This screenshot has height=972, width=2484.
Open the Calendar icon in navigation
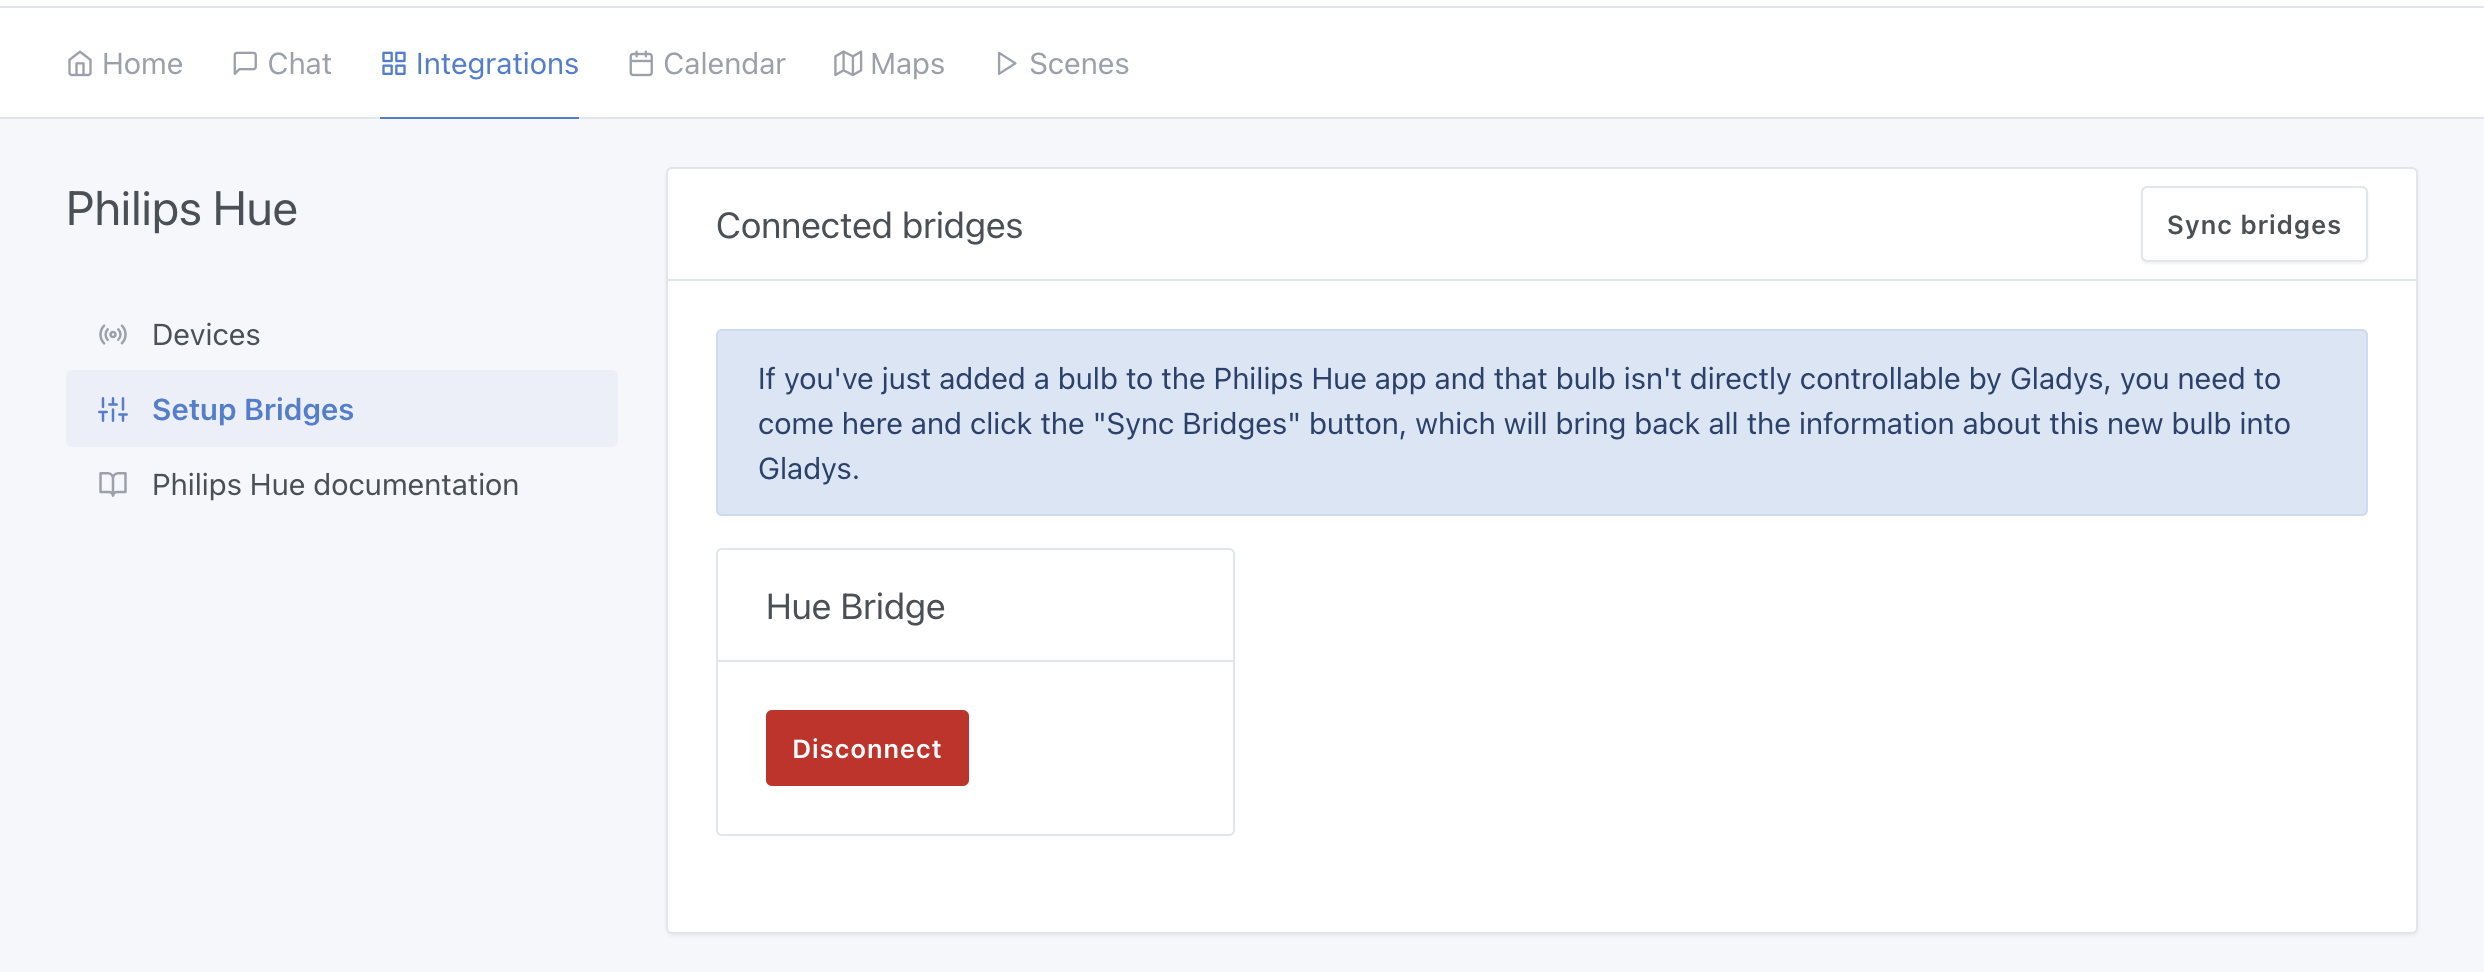pos(641,63)
